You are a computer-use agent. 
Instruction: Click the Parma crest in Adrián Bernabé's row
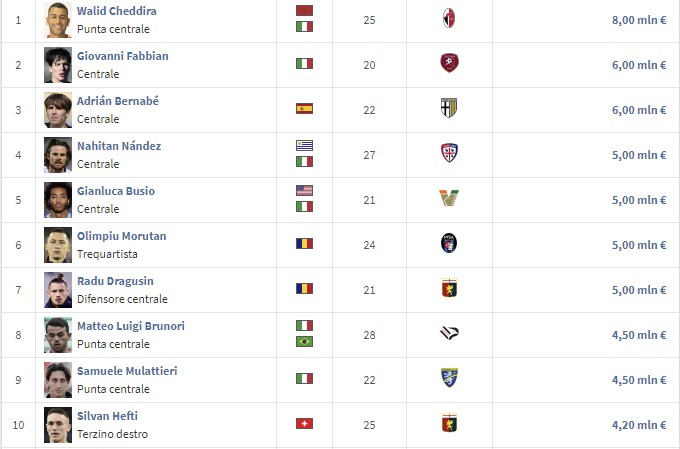click(448, 108)
